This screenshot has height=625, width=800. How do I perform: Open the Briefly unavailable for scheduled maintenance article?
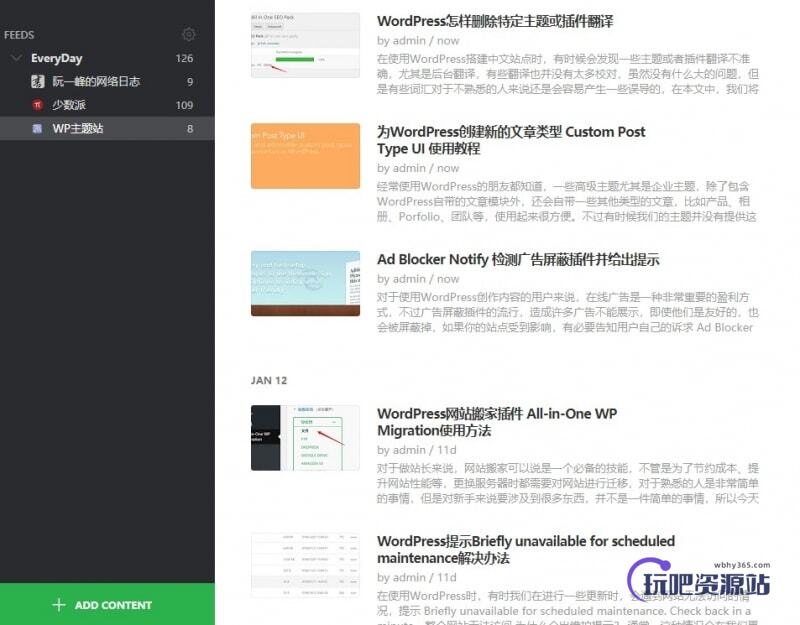[x=526, y=549]
